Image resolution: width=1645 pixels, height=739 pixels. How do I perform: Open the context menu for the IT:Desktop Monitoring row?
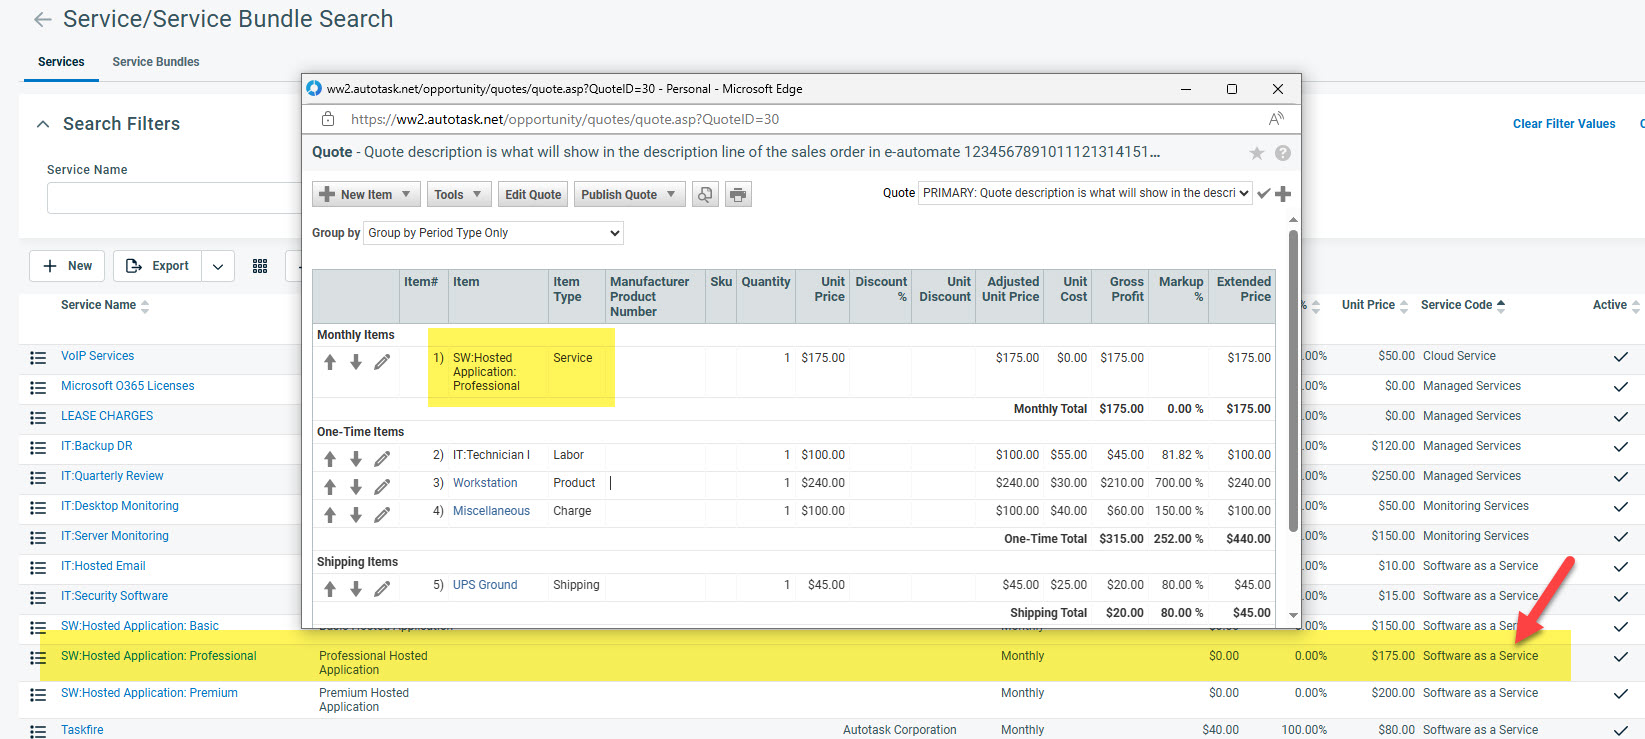pos(38,507)
